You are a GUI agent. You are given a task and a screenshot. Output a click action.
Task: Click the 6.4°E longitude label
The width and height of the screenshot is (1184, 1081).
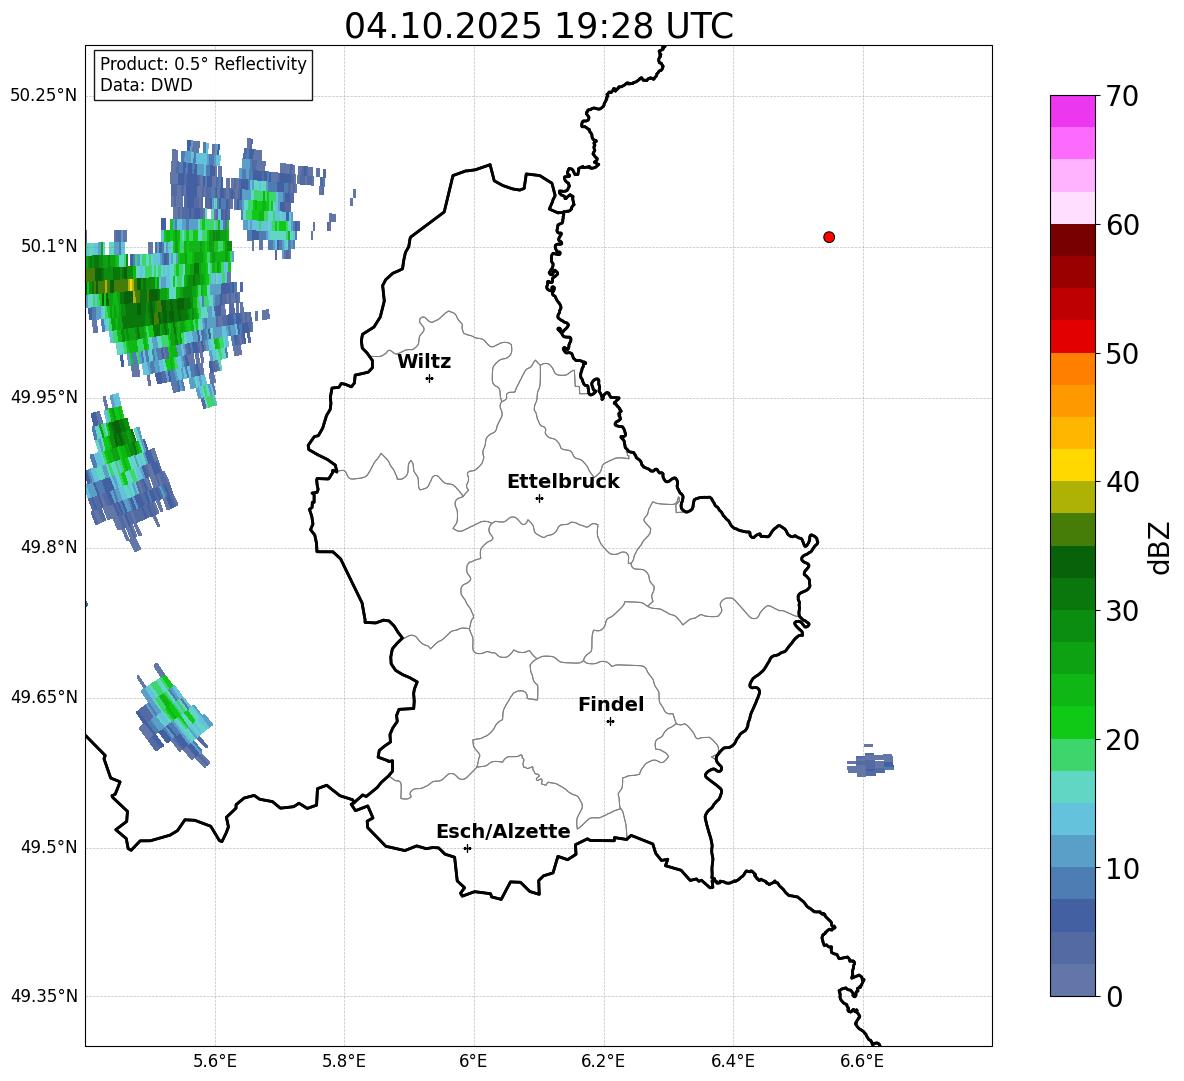click(732, 1061)
